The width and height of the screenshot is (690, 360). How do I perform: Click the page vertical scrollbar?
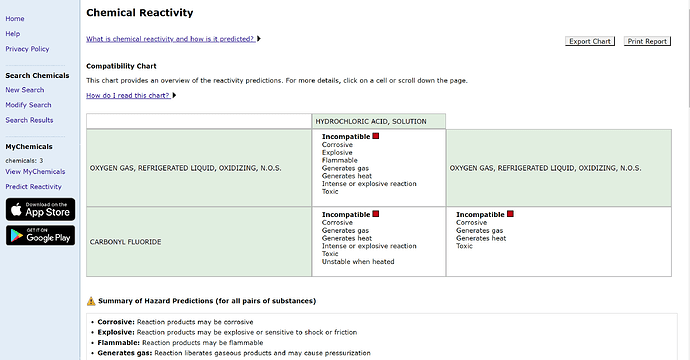tap(688, 180)
